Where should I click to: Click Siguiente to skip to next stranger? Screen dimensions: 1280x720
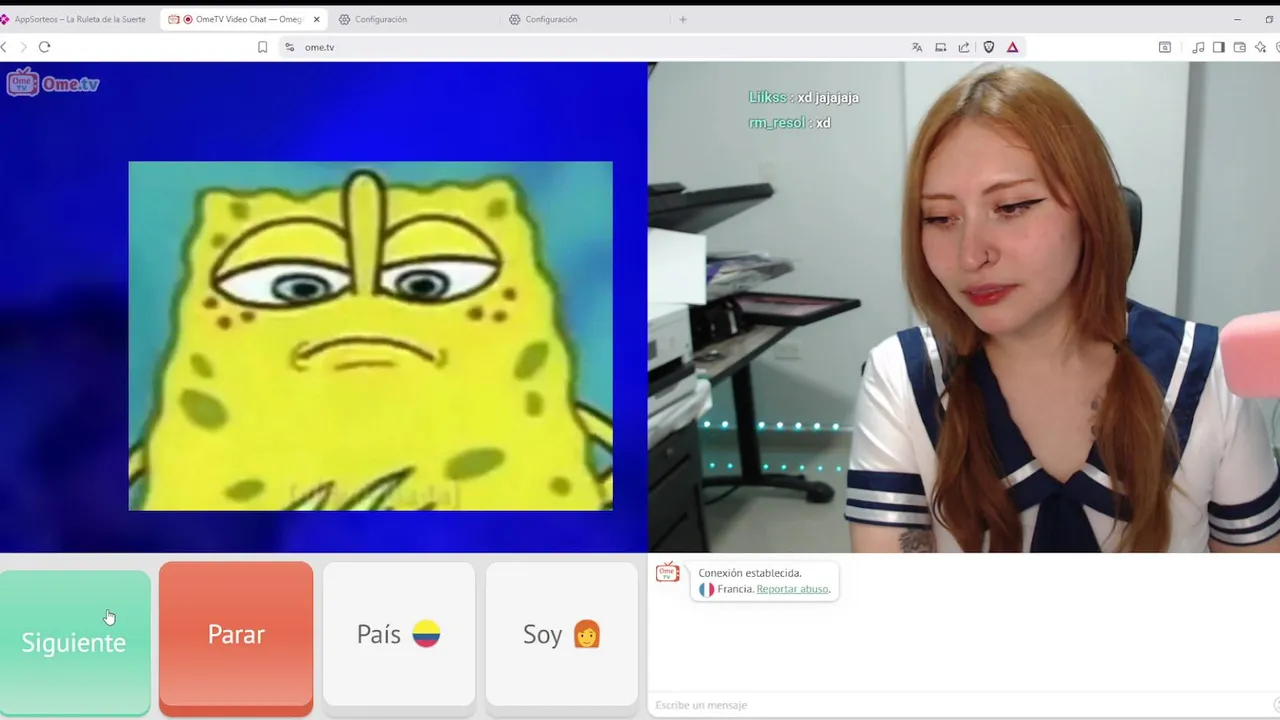[74, 642]
